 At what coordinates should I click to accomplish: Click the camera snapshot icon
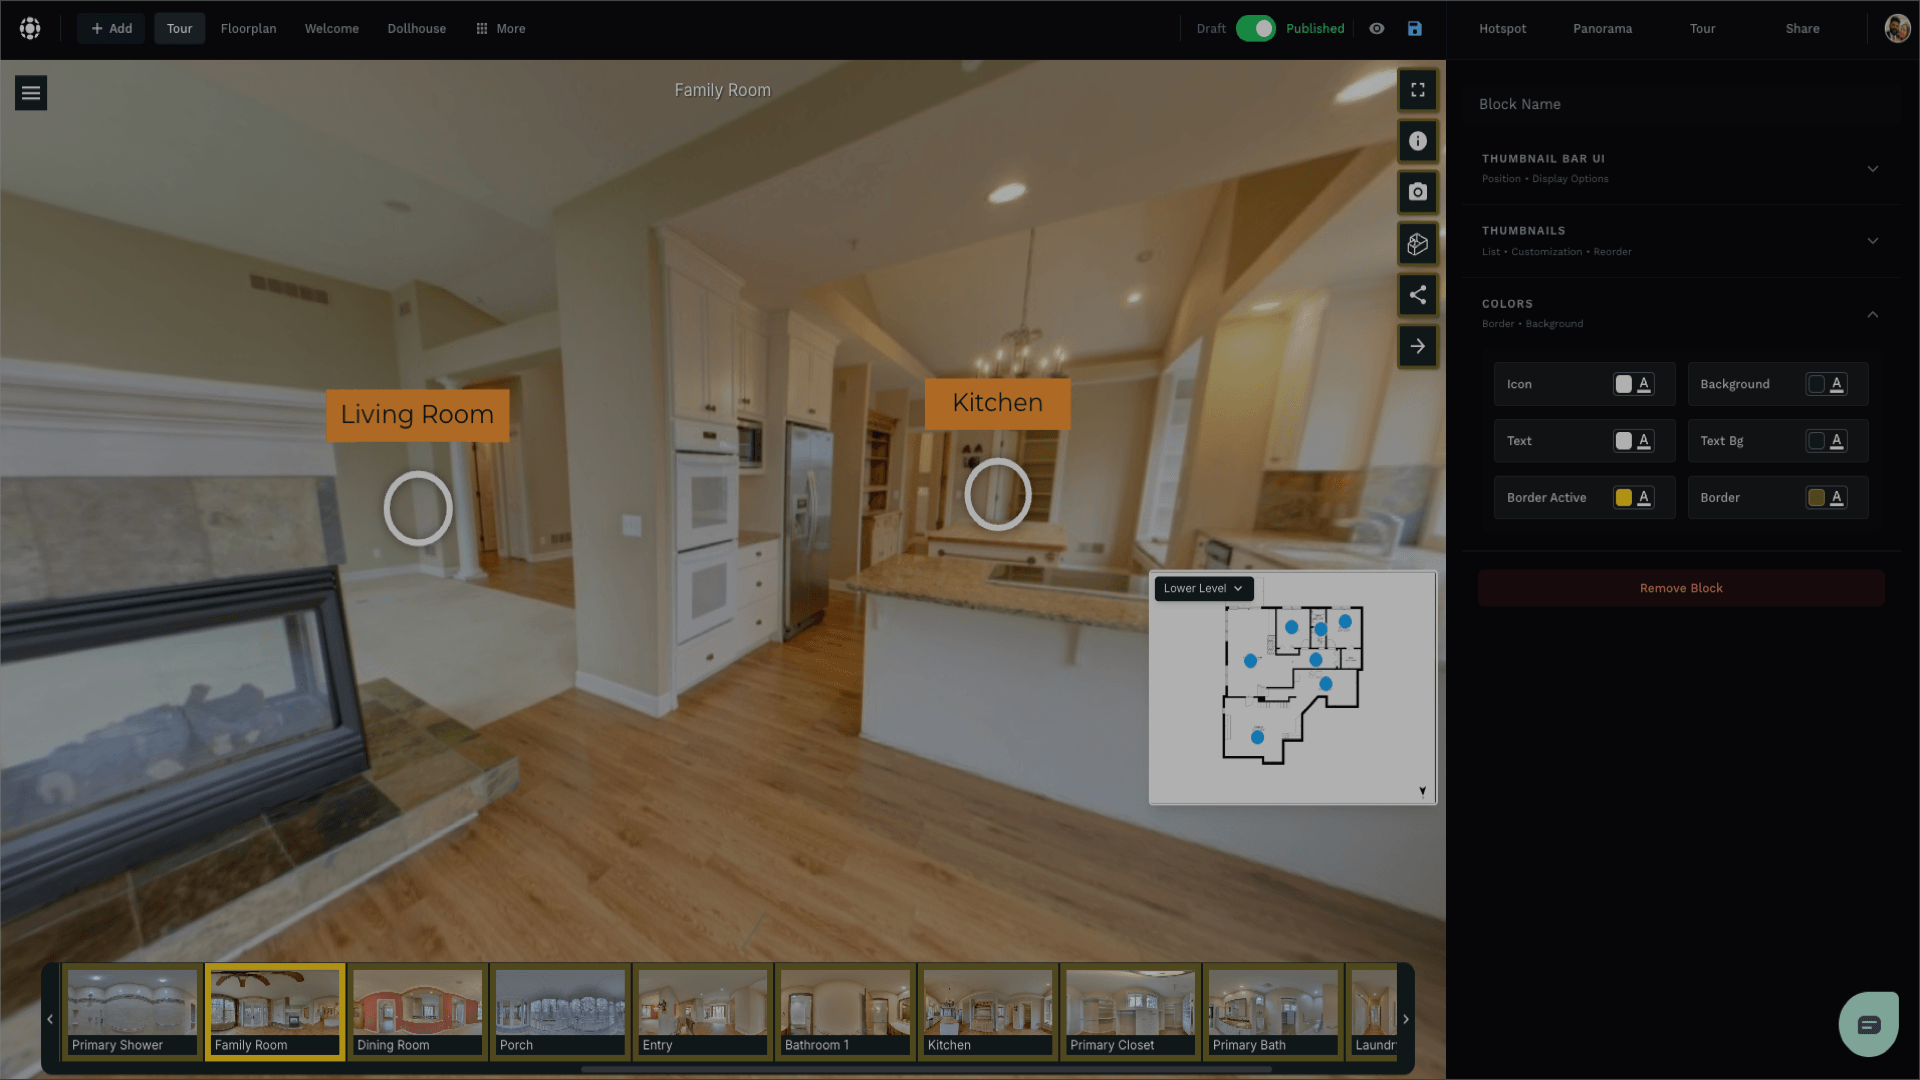1418,192
